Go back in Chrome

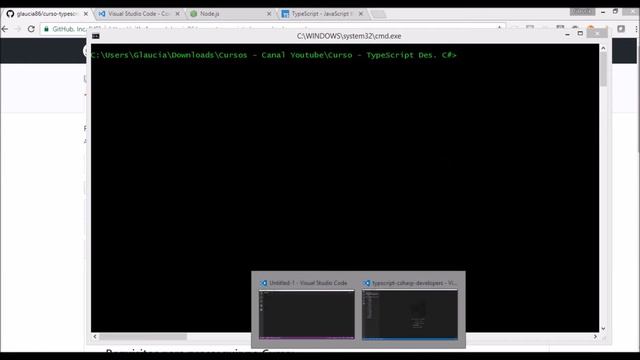pos(5,29)
